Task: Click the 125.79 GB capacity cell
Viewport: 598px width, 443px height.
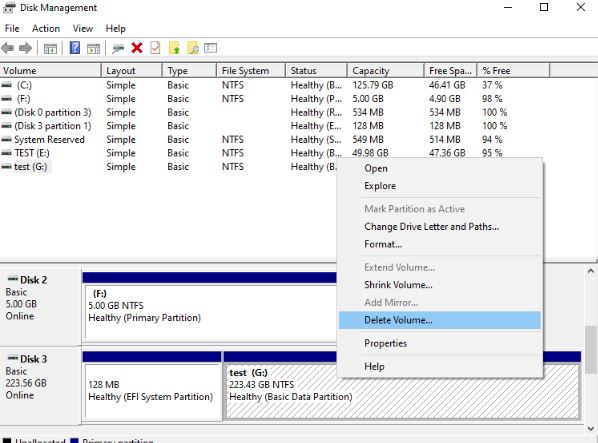Action: pos(373,85)
